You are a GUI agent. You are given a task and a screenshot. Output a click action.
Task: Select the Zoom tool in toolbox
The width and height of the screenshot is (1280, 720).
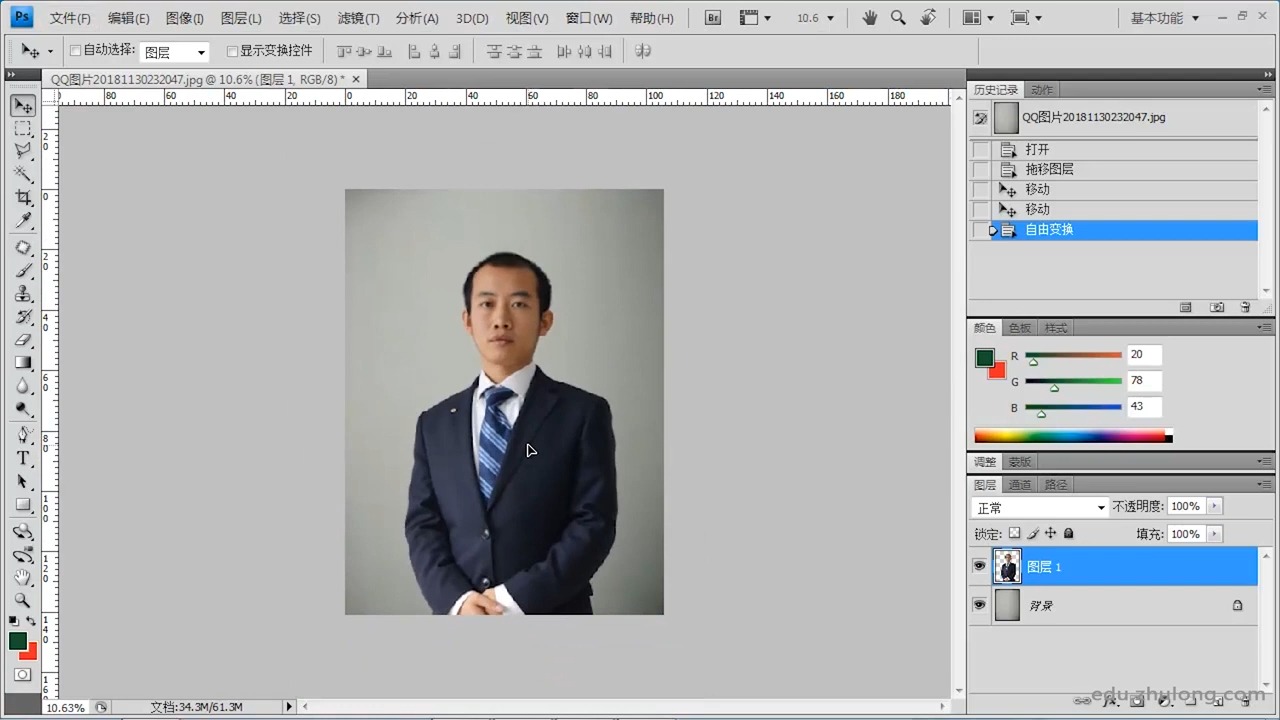tap(23, 600)
